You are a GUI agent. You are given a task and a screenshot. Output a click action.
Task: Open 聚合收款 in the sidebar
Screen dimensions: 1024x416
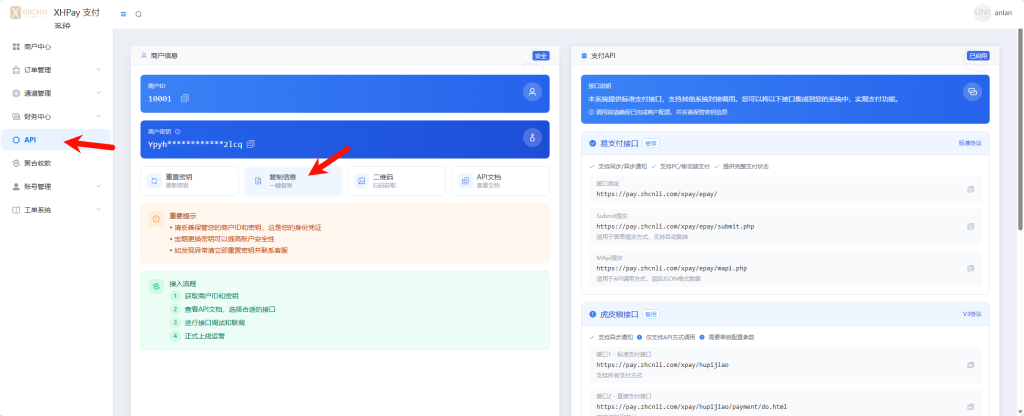click(x=44, y=163)
